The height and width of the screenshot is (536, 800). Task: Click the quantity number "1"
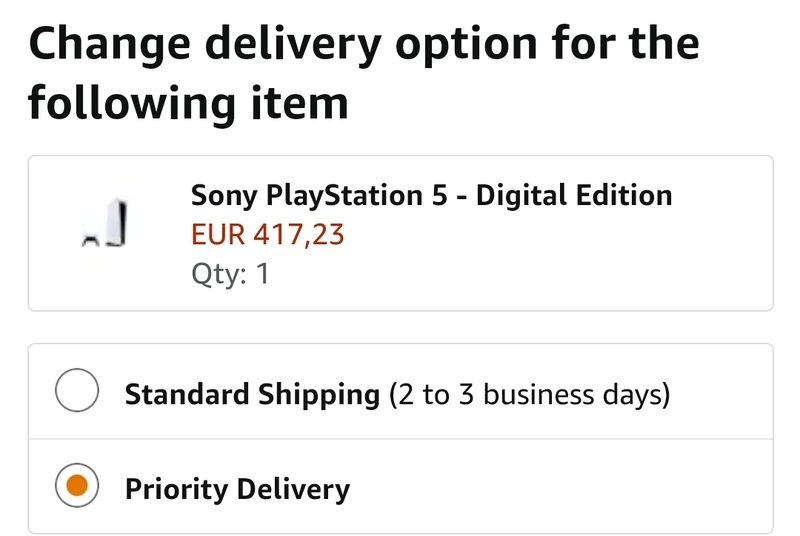click(262, 273)
